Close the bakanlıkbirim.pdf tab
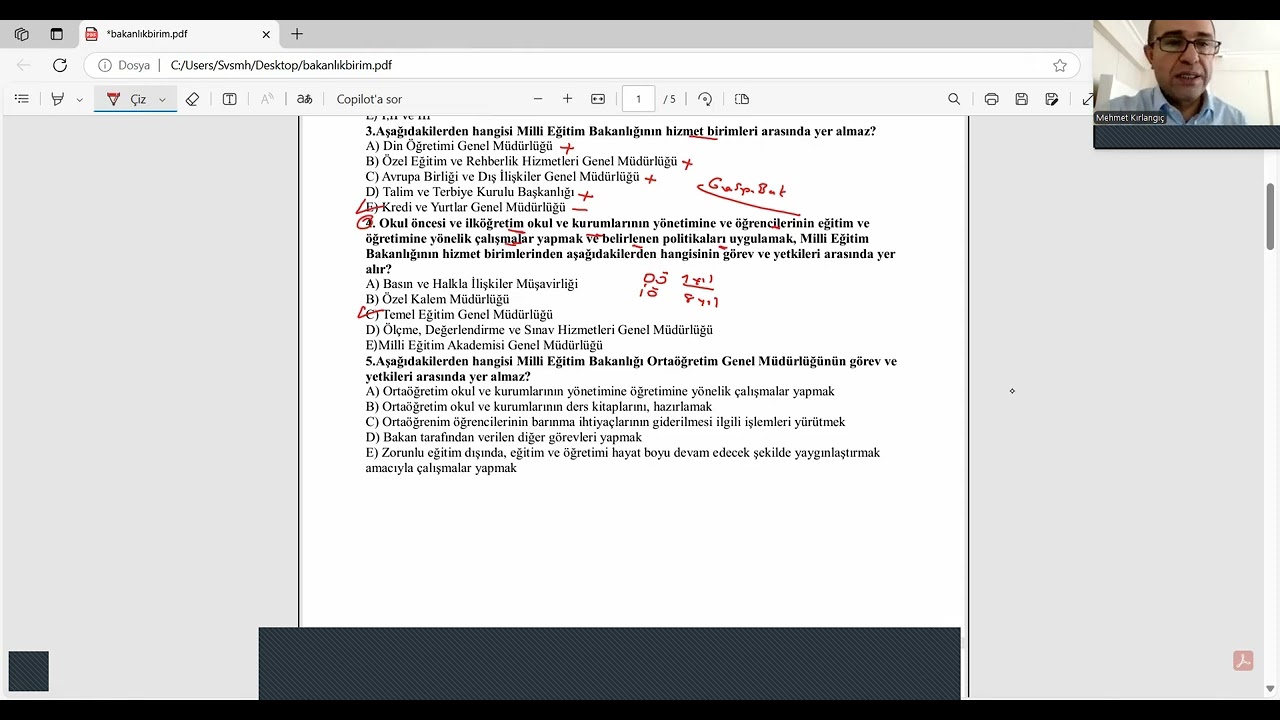The width and height of the screenshot is (1280, 720). click(266, 34)
